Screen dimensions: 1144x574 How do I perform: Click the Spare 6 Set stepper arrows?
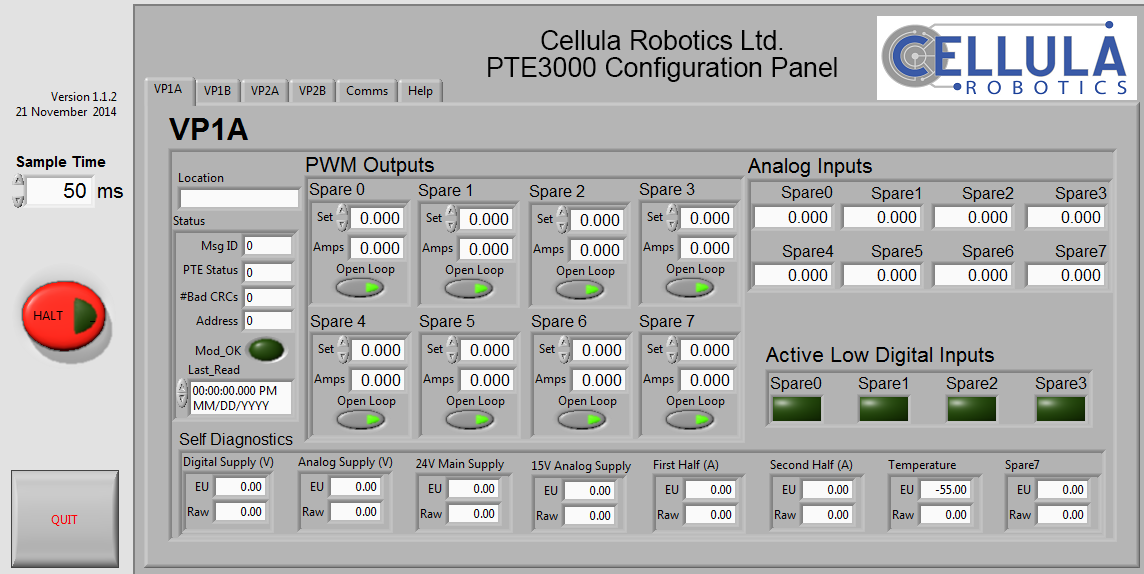564,350
